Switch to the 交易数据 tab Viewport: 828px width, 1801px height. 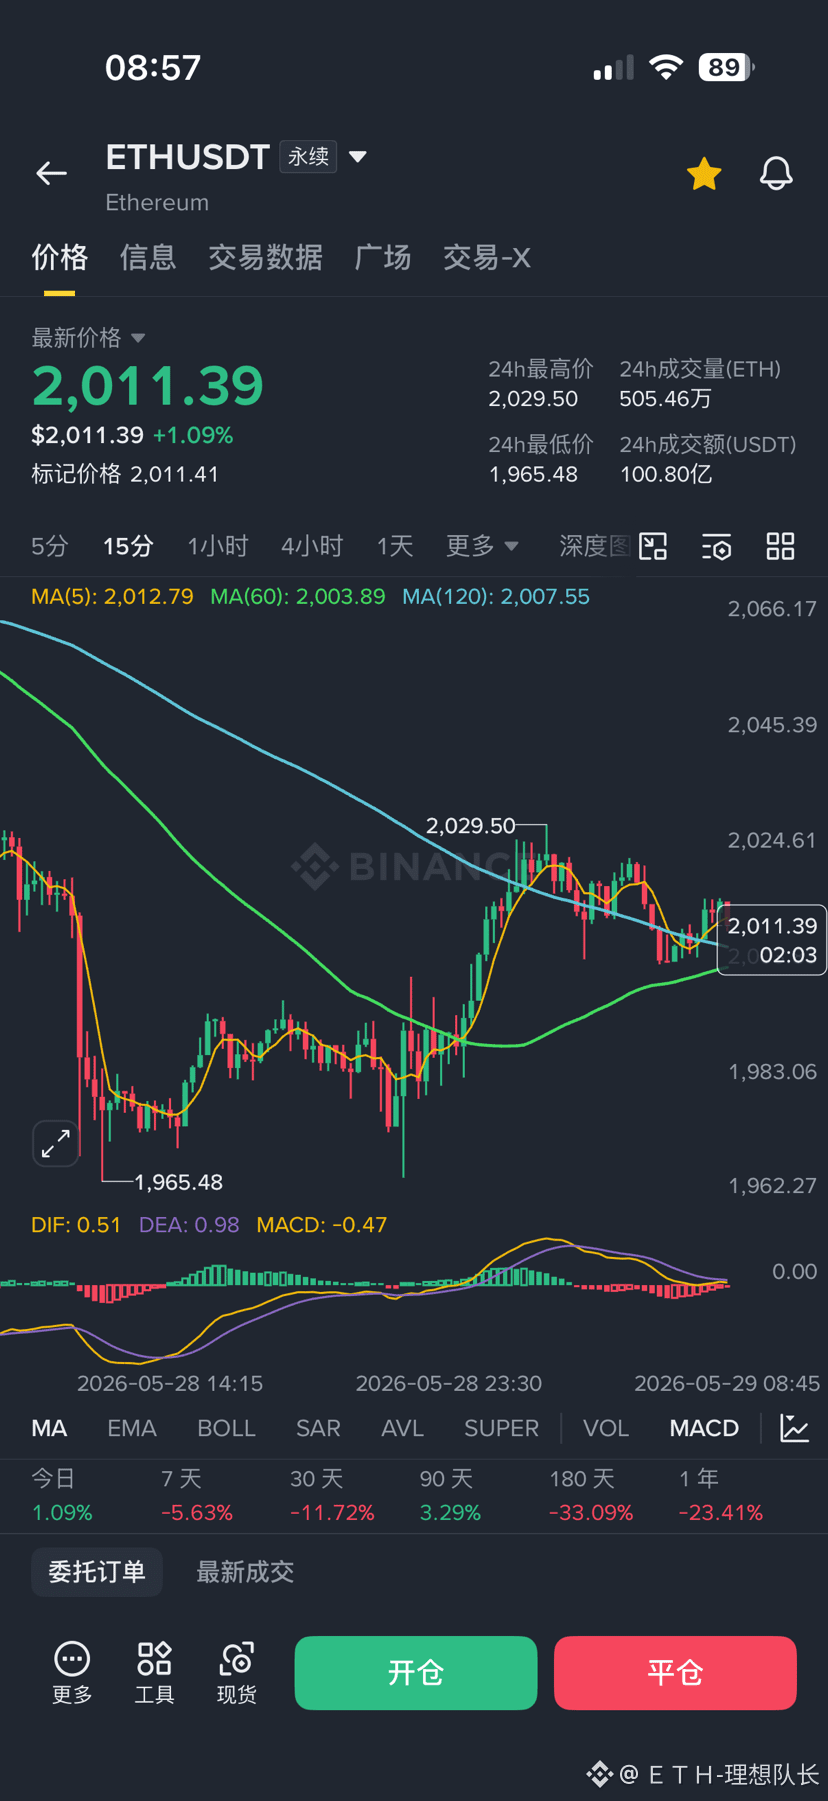point(265,258)
